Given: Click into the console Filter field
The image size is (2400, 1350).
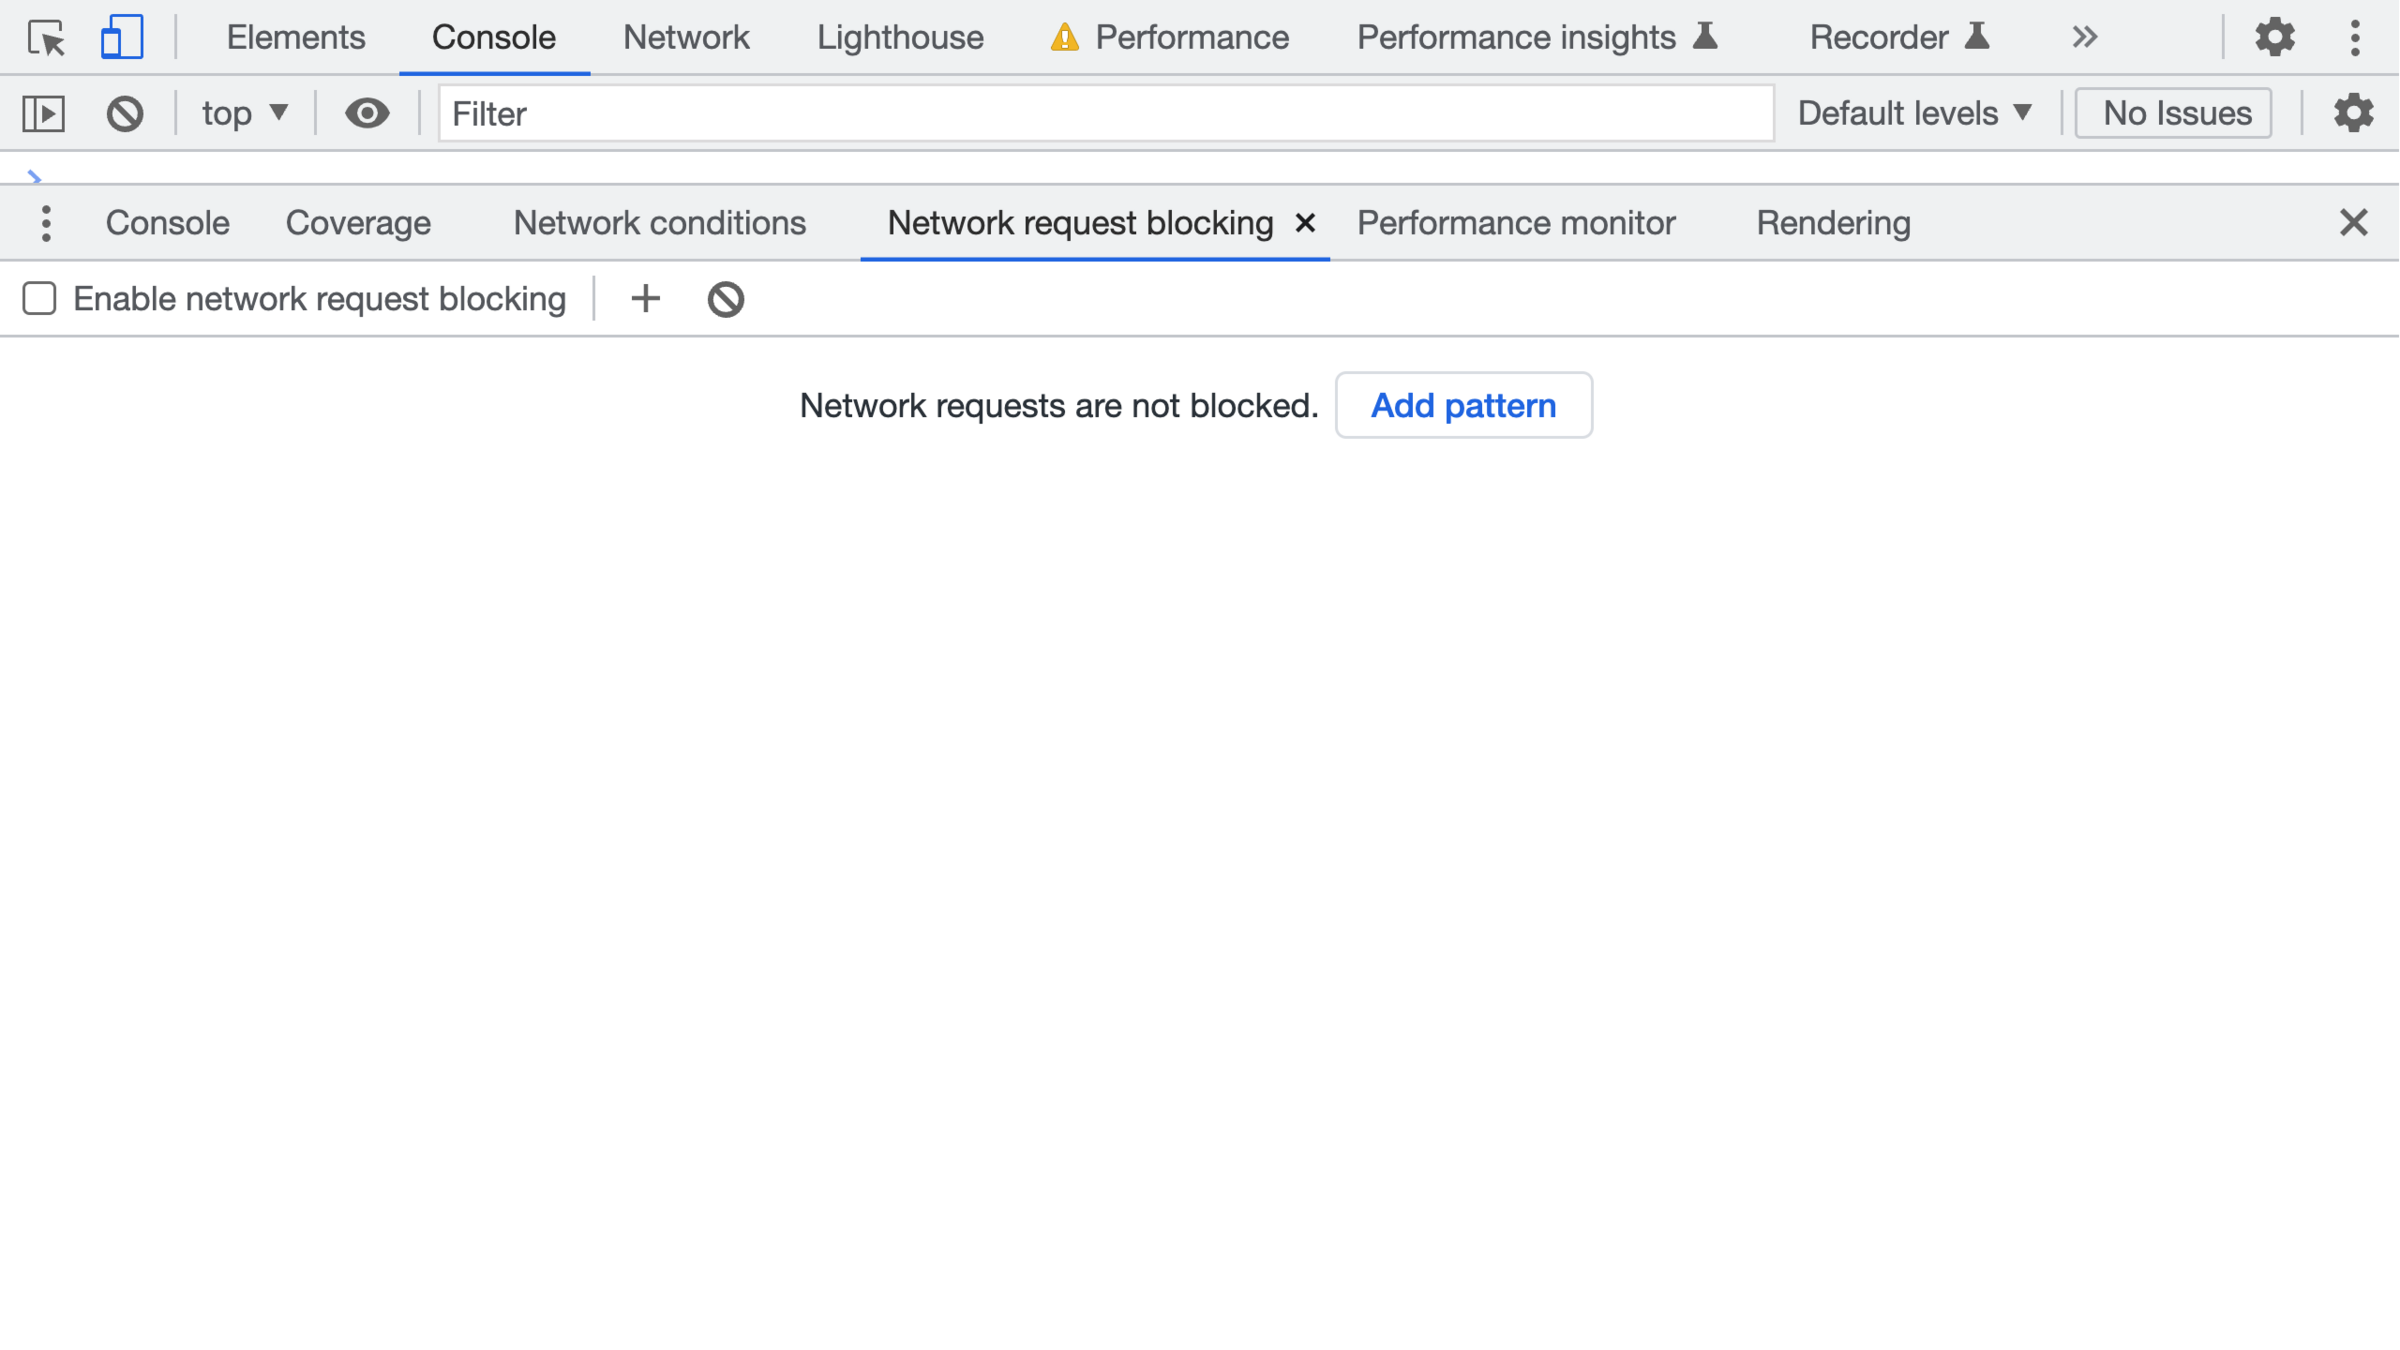Looking at the screenshot, I should pos(1105,113).
